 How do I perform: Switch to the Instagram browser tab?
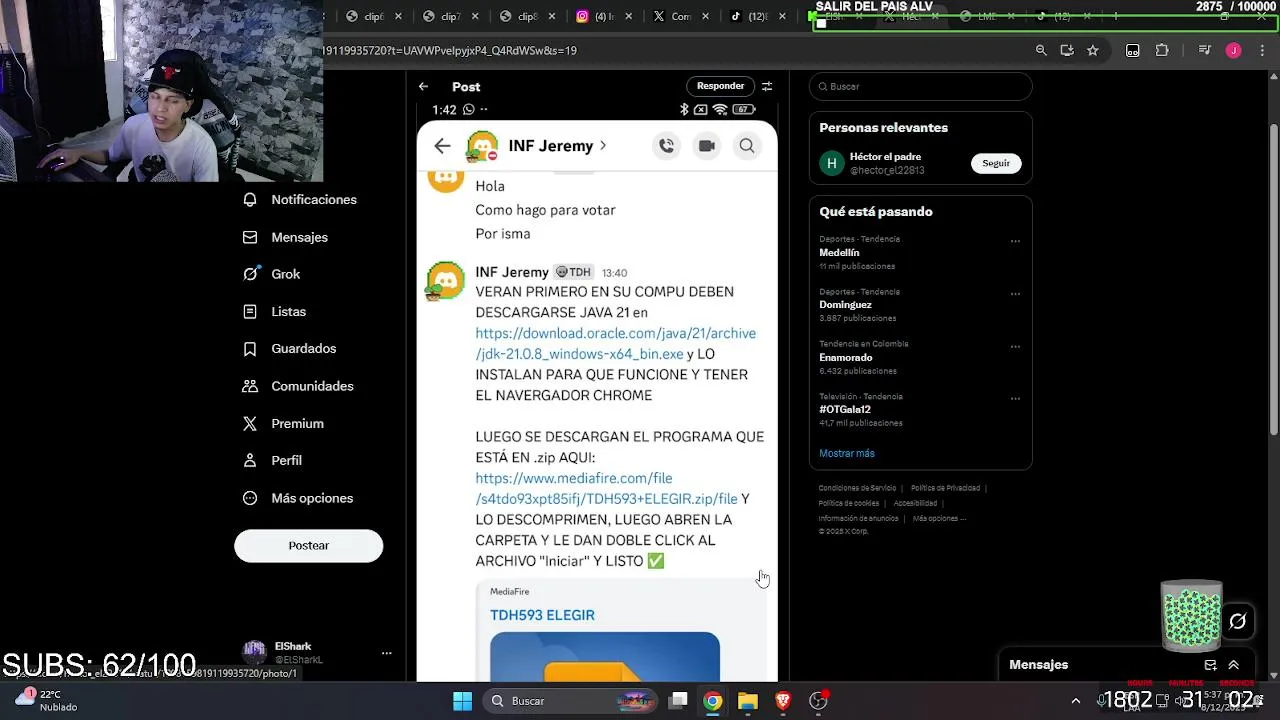[x=602, y=16]
